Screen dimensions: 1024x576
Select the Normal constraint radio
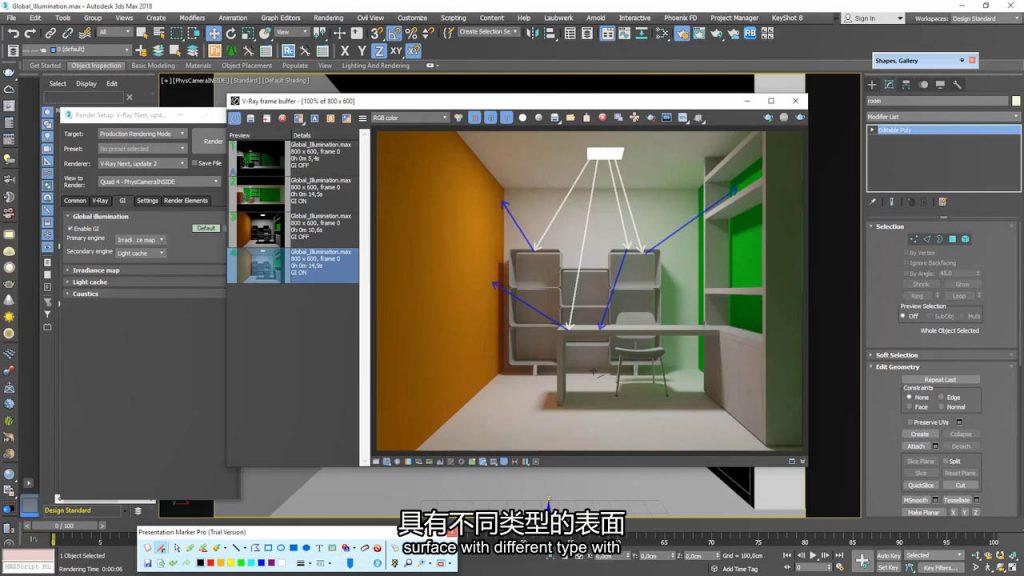pos(941,407)
